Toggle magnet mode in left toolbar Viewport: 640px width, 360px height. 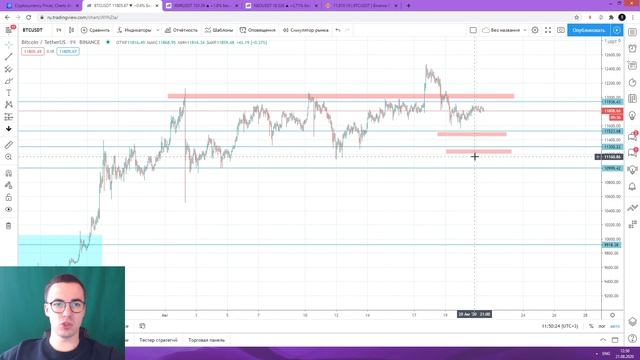(x=9, y=173)
